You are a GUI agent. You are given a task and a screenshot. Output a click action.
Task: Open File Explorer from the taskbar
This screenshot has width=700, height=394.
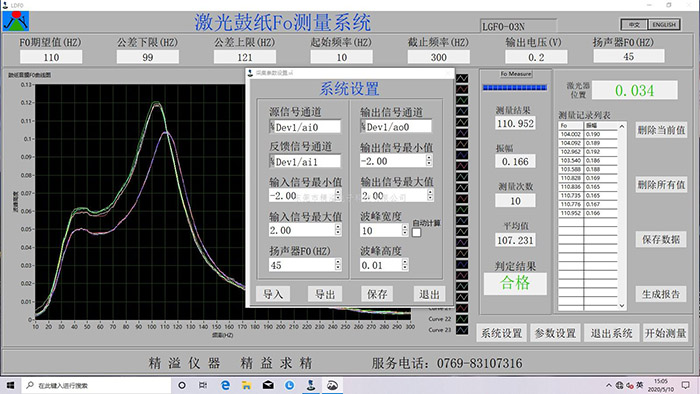pyautogui.click(x=246, y=385)
